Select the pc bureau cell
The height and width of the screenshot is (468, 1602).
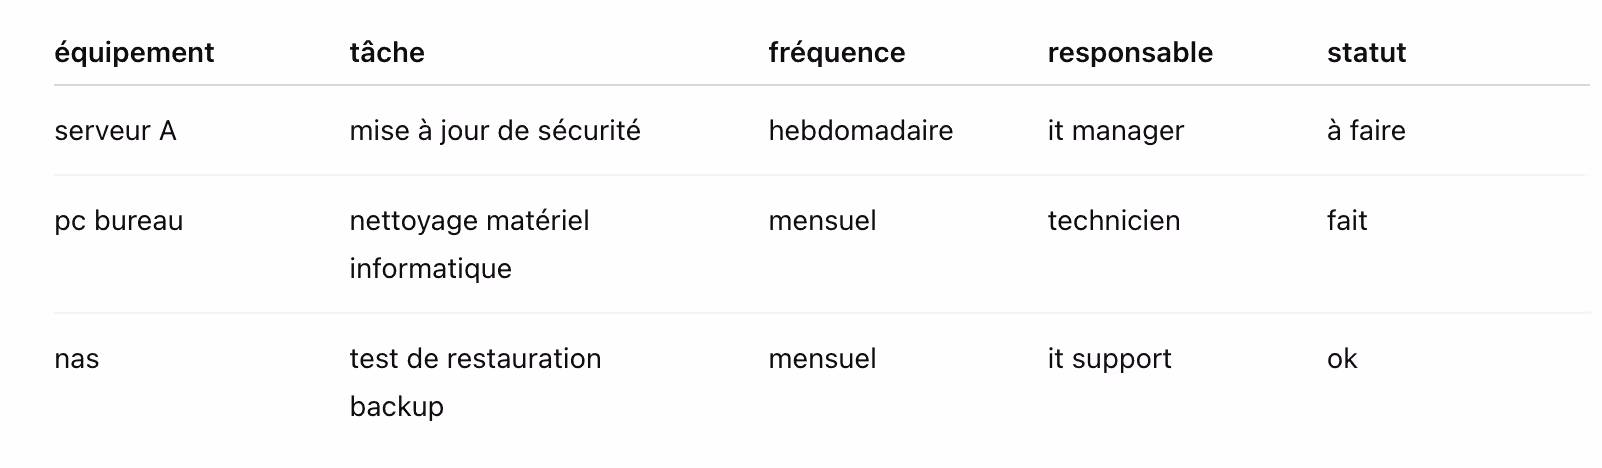coord(119,221)
